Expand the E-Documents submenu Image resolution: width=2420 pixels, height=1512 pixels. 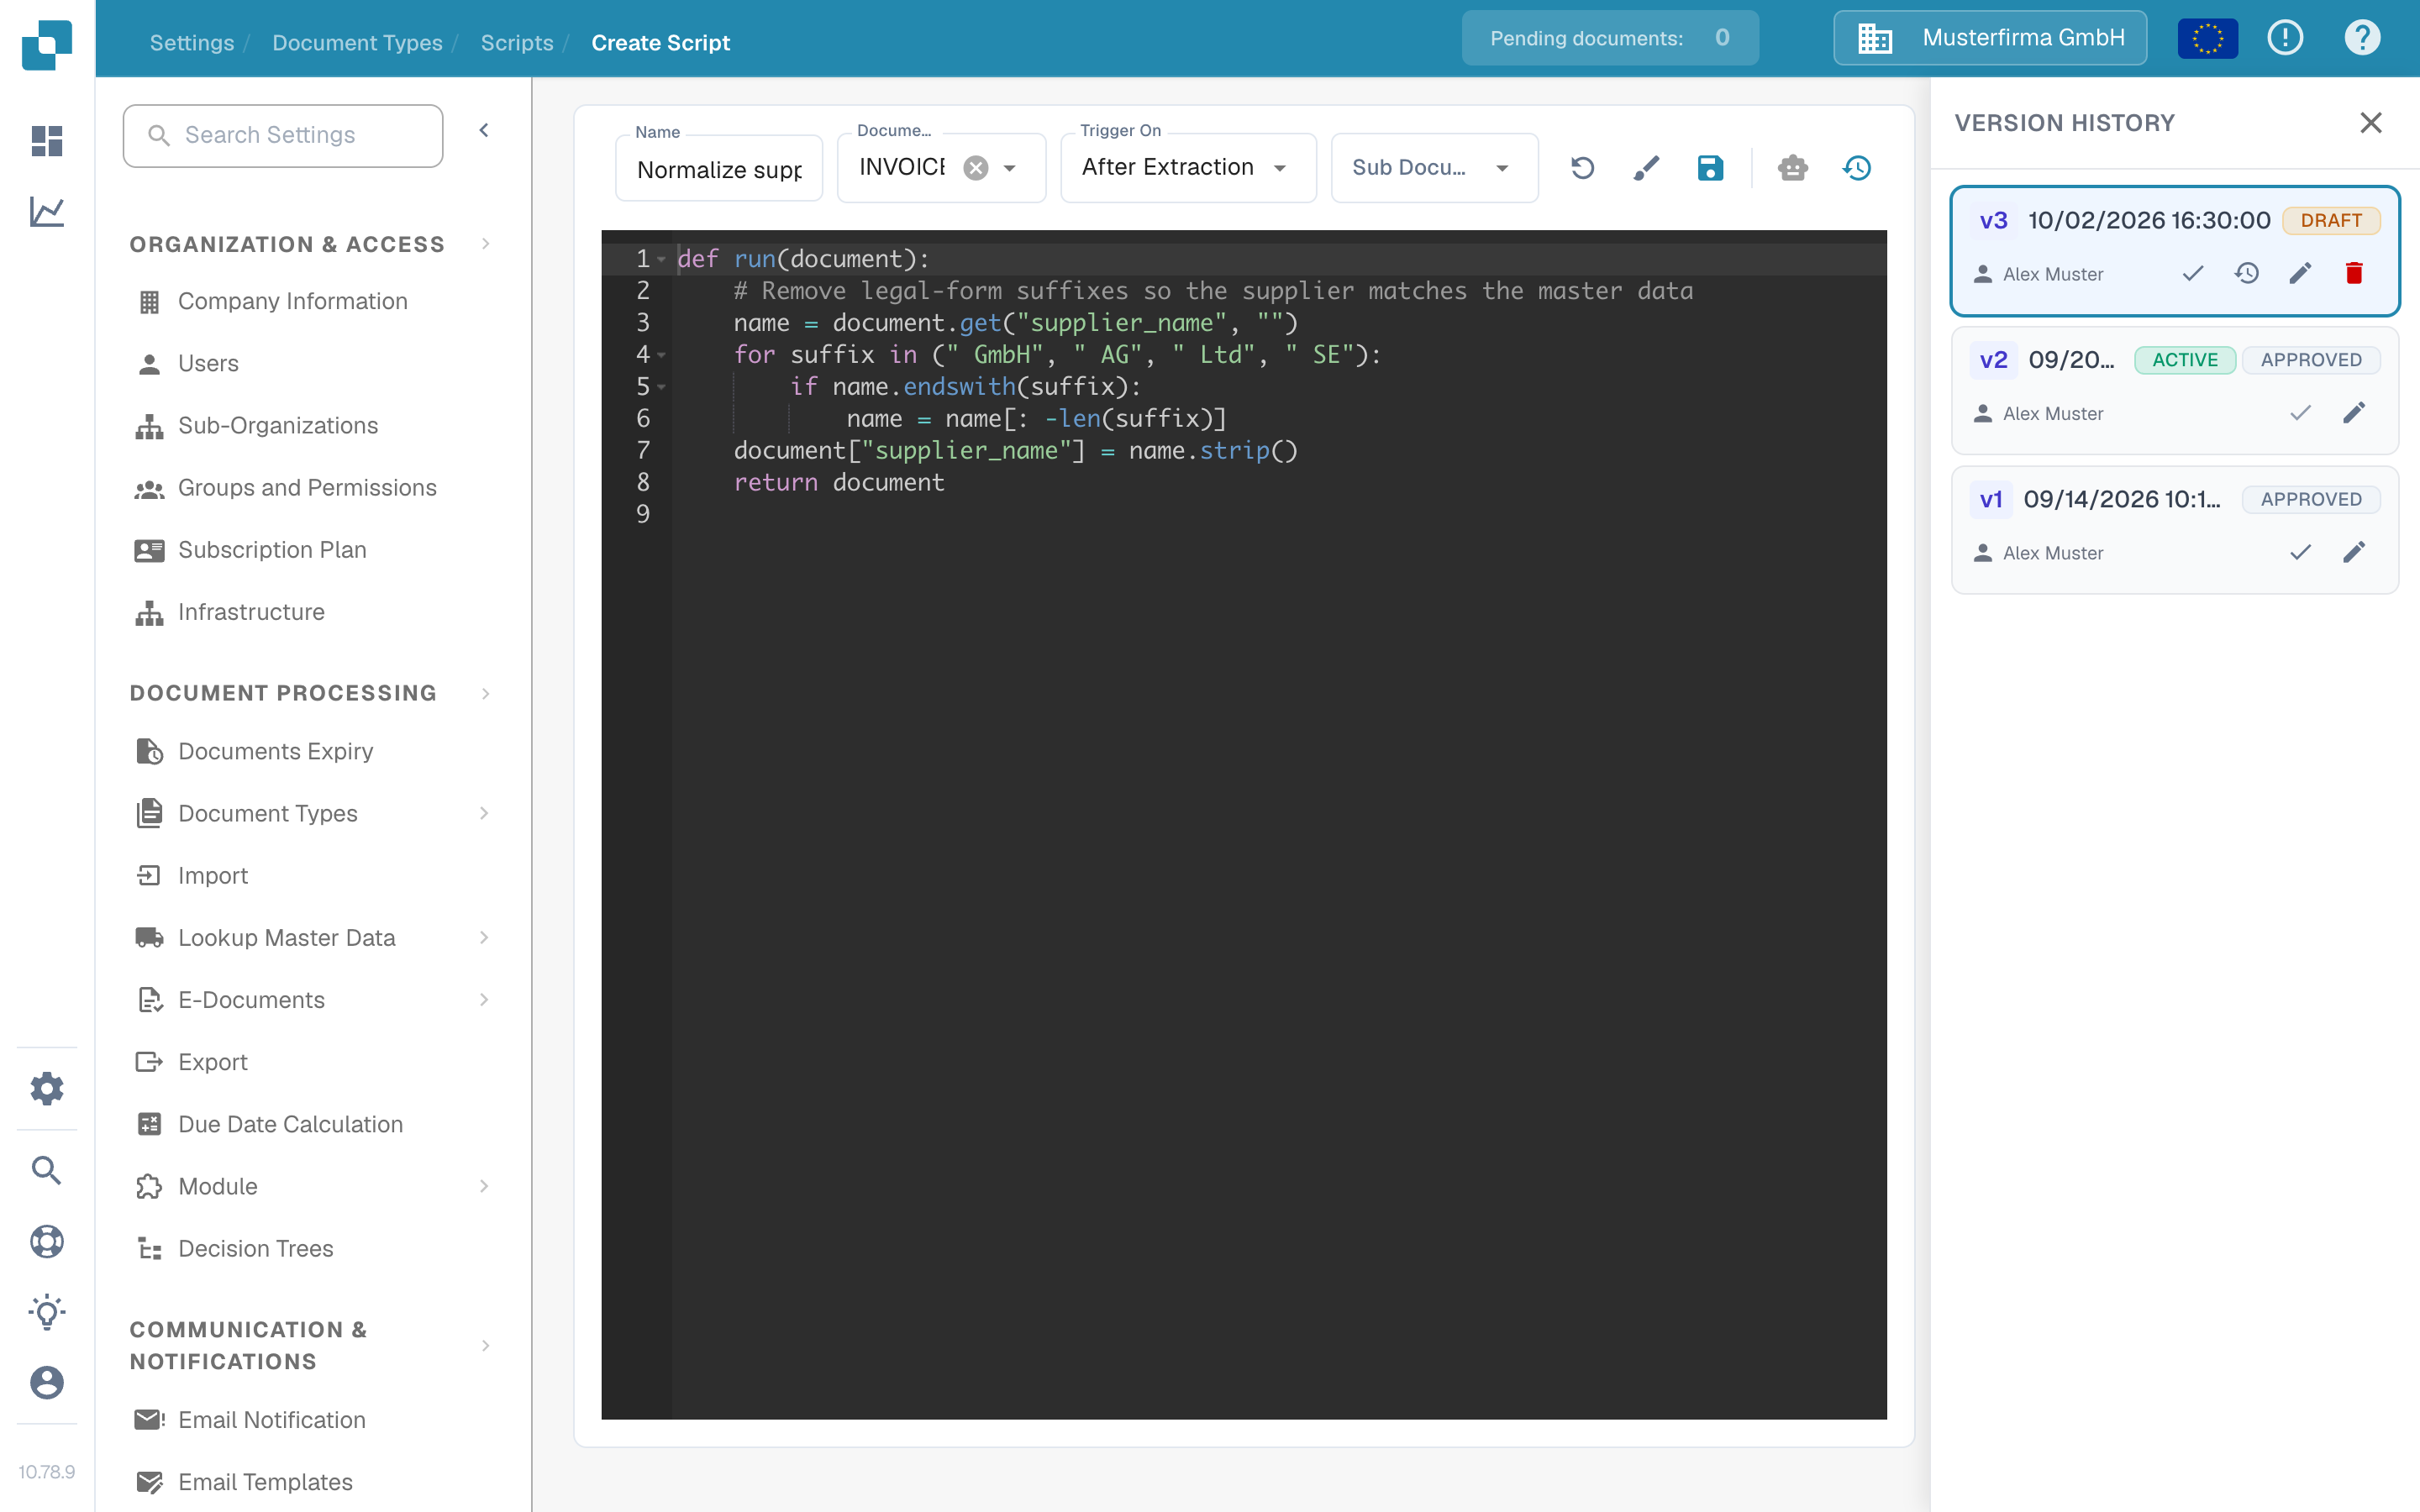click(484, 999)
